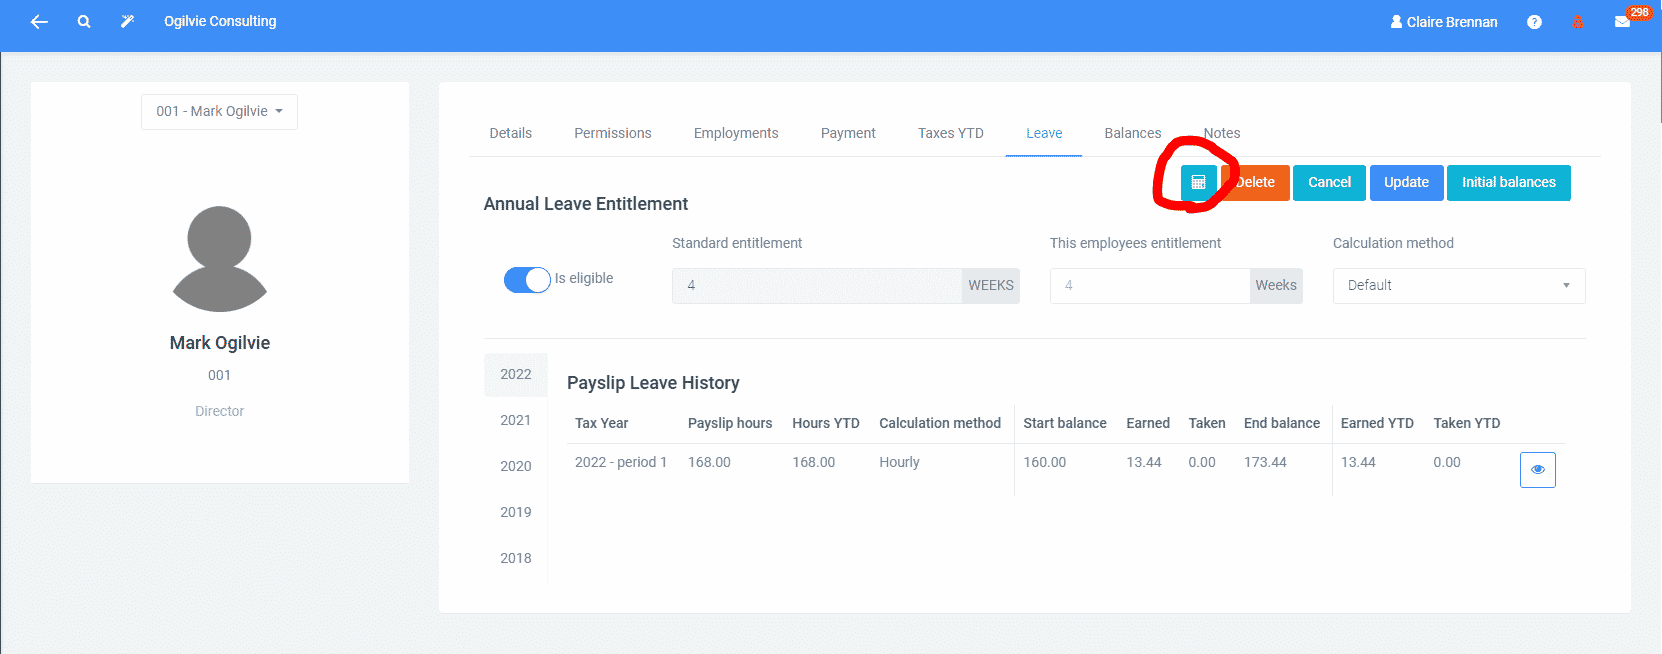The image size is (1662, 654).
Task: Click the back arrow icon
Action: 39,21
